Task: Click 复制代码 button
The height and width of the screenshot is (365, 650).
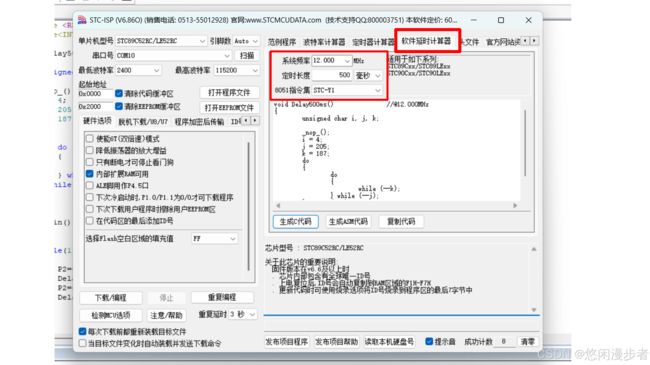Action: tap(401, 221)
